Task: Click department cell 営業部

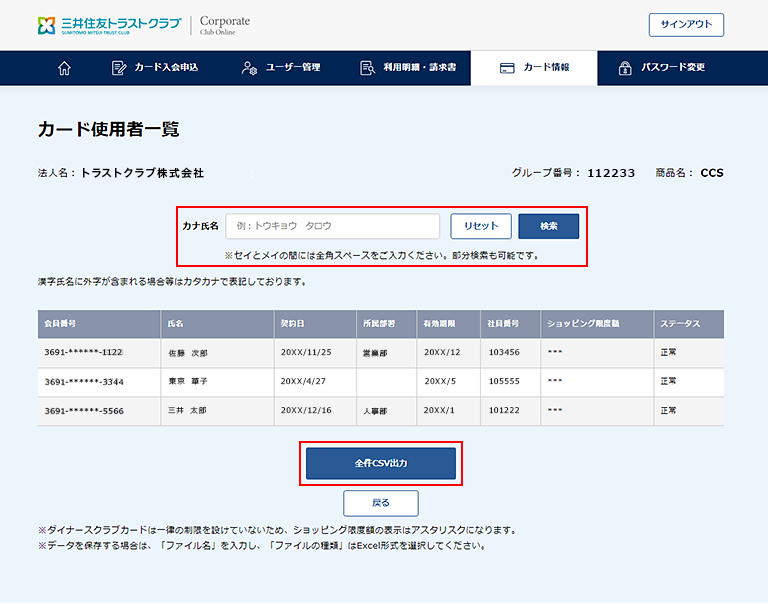Action: click(375, 353)
